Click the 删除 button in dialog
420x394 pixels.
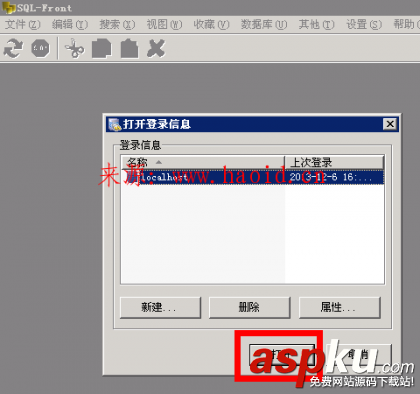point(249,307)
